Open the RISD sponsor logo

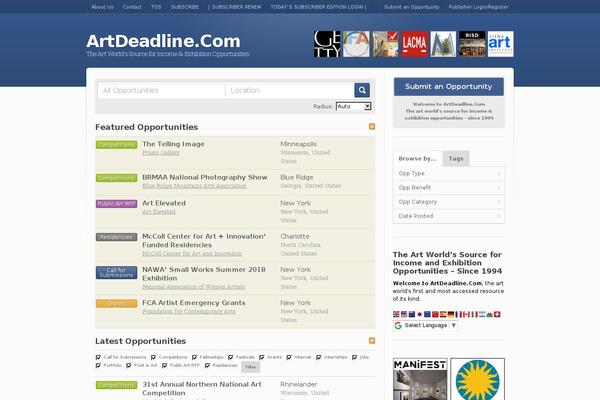[472, 44]
